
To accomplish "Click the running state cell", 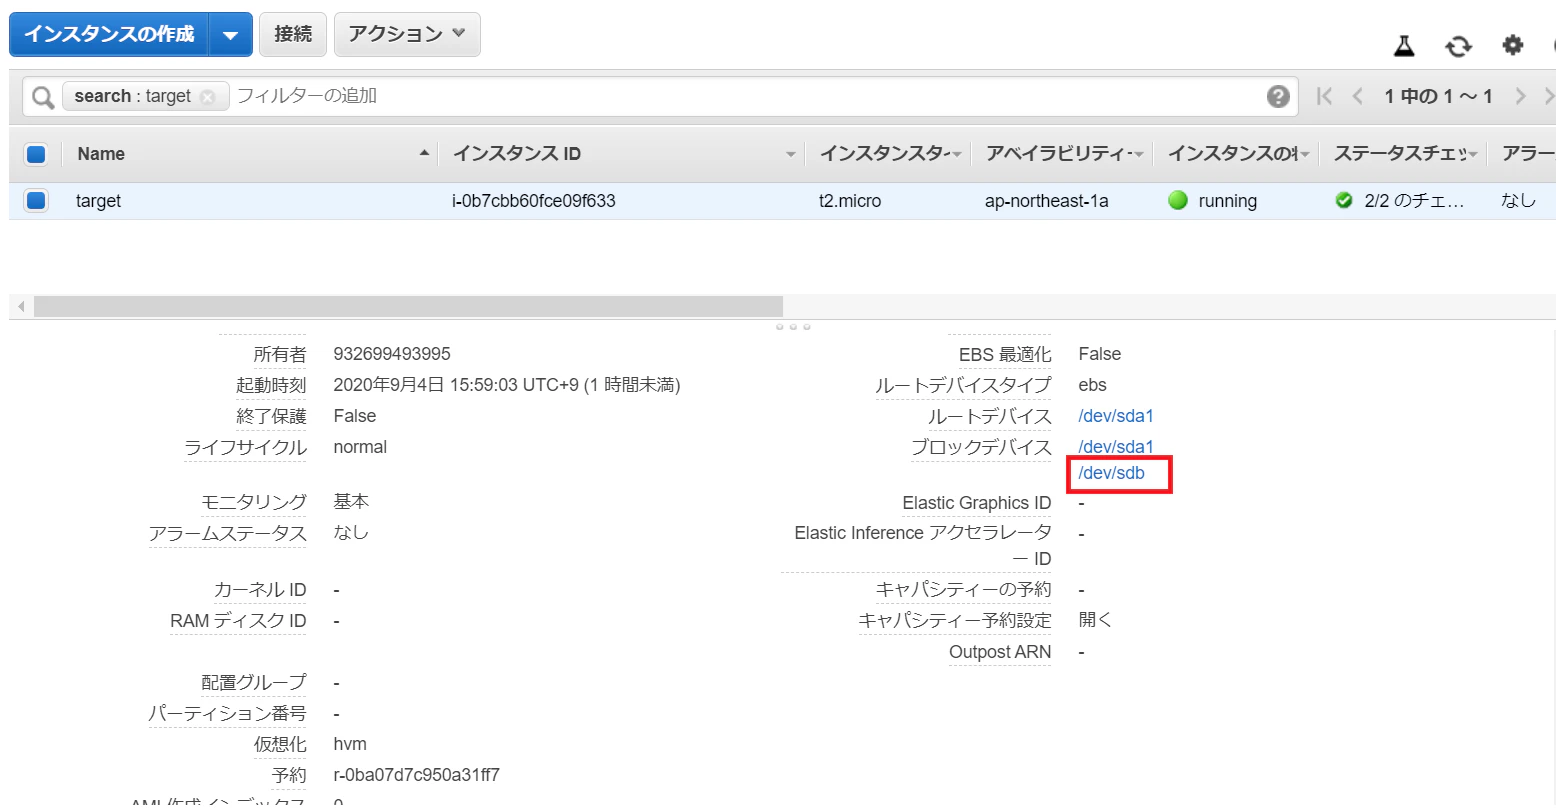I will [x=1213, y=201].
